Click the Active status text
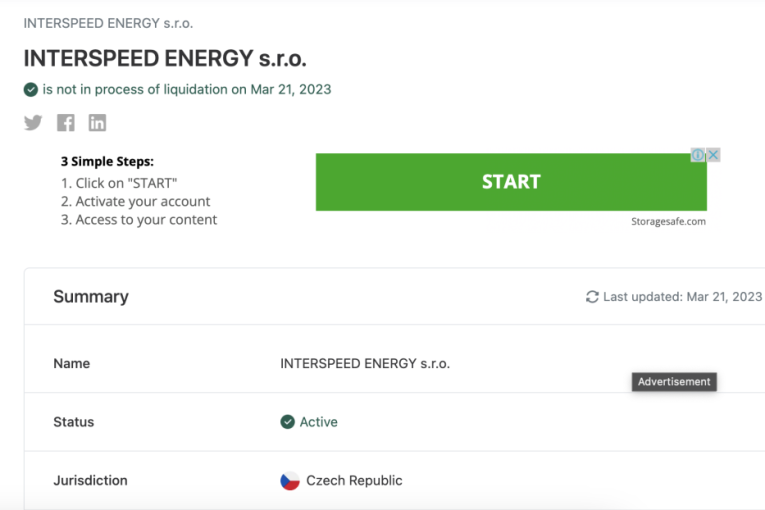 click(x=319, y=422)
